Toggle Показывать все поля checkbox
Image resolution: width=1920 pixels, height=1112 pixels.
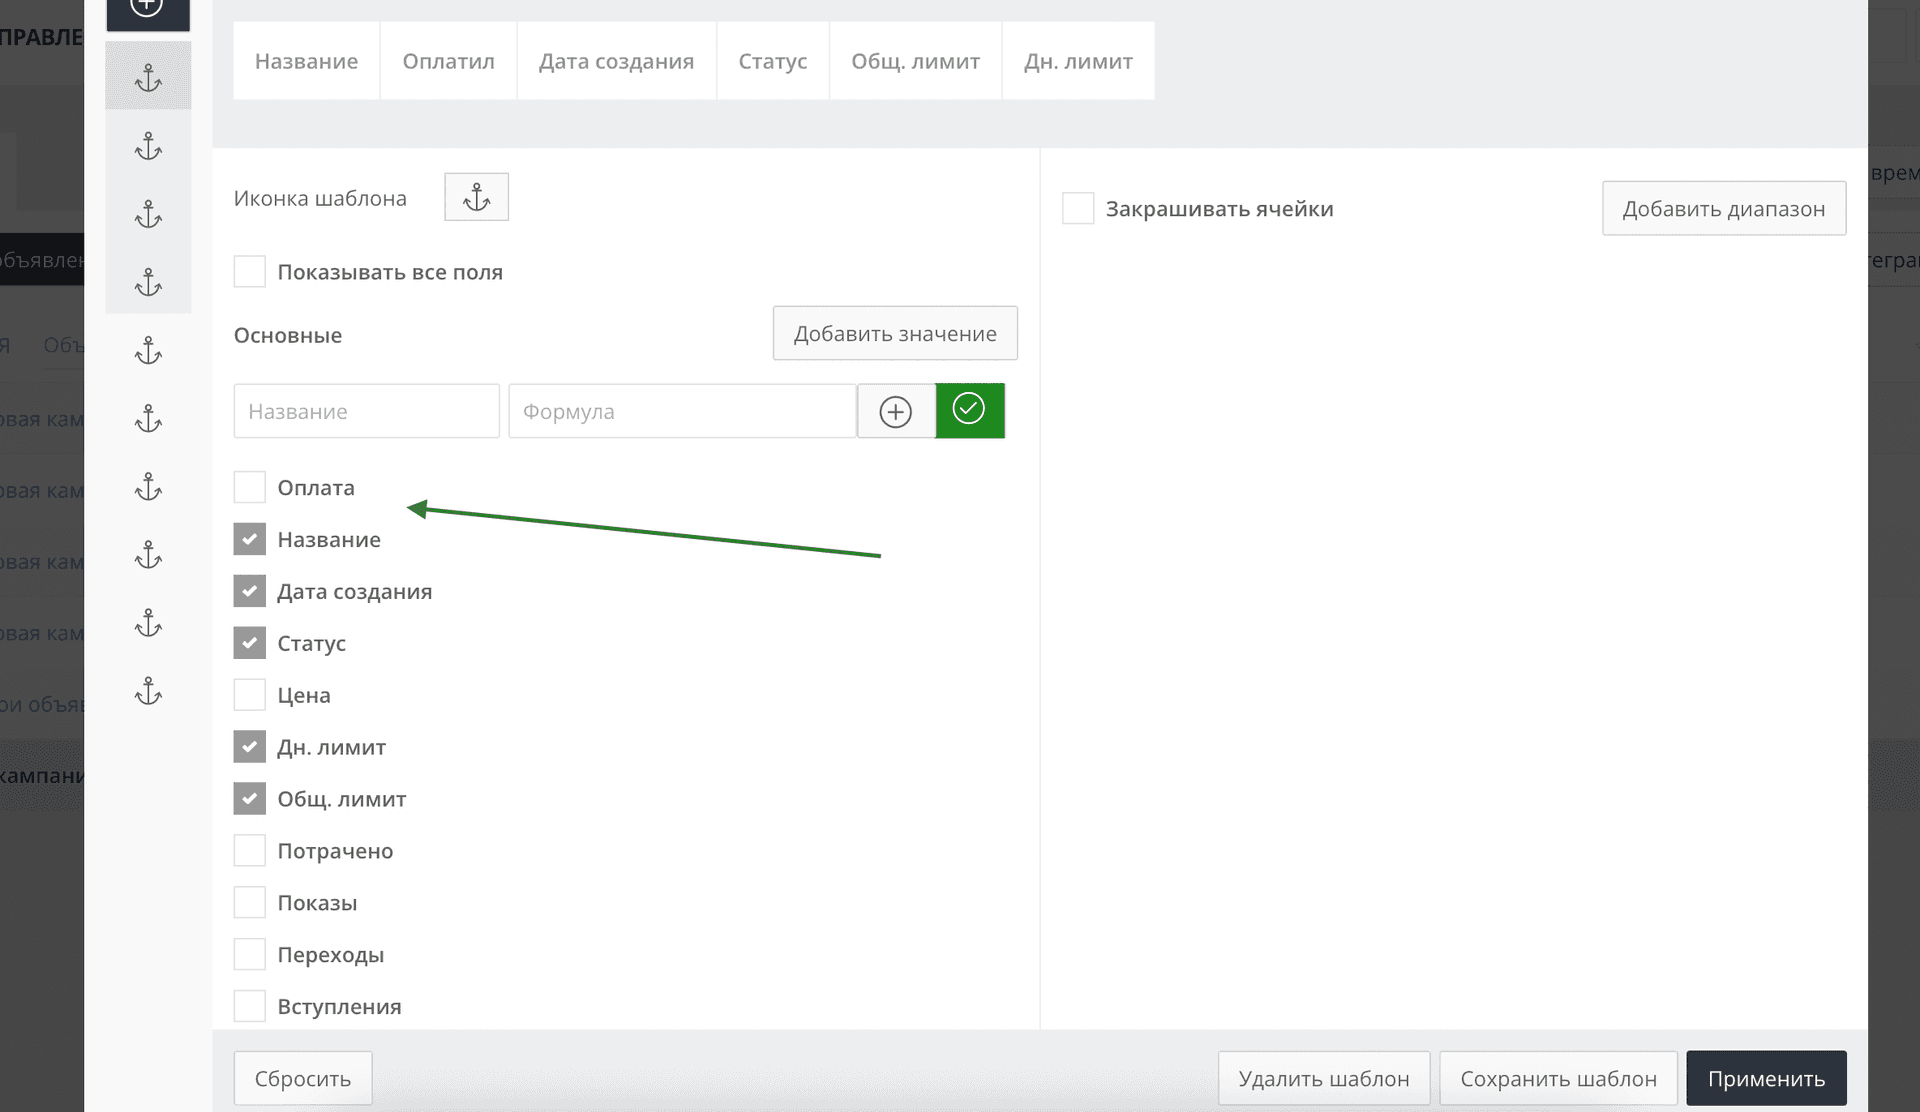pos(249,272)
